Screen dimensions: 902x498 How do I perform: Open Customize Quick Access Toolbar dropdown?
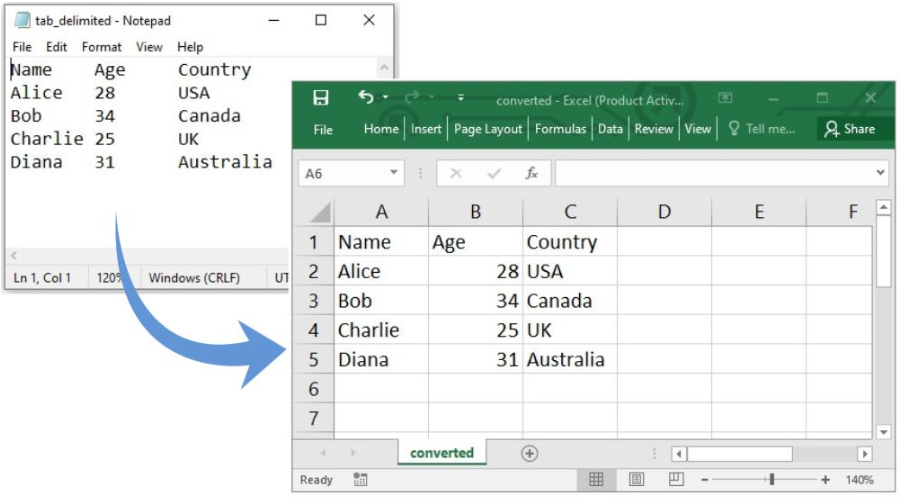461,98
